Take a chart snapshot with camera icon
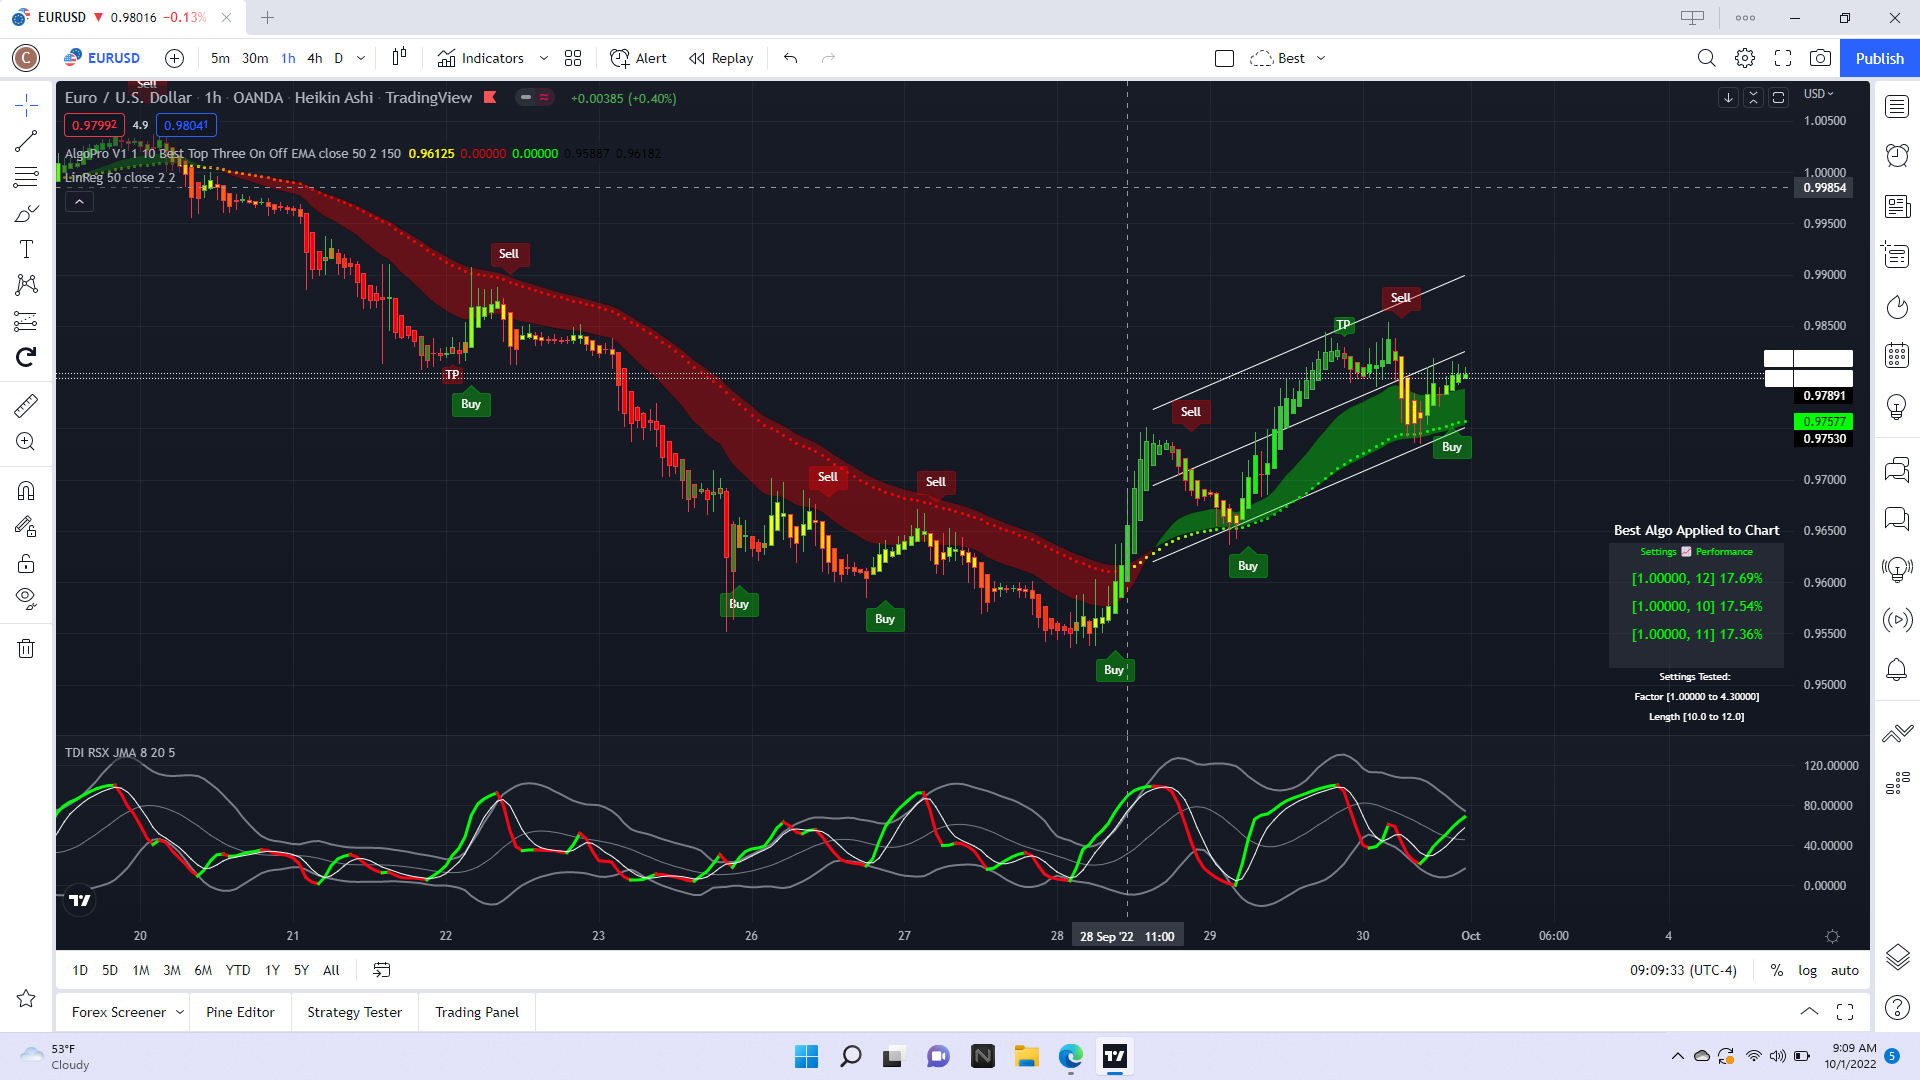Image resolution: width=1920 pixels, height=1080 pixels. [x=1820, y=58]
